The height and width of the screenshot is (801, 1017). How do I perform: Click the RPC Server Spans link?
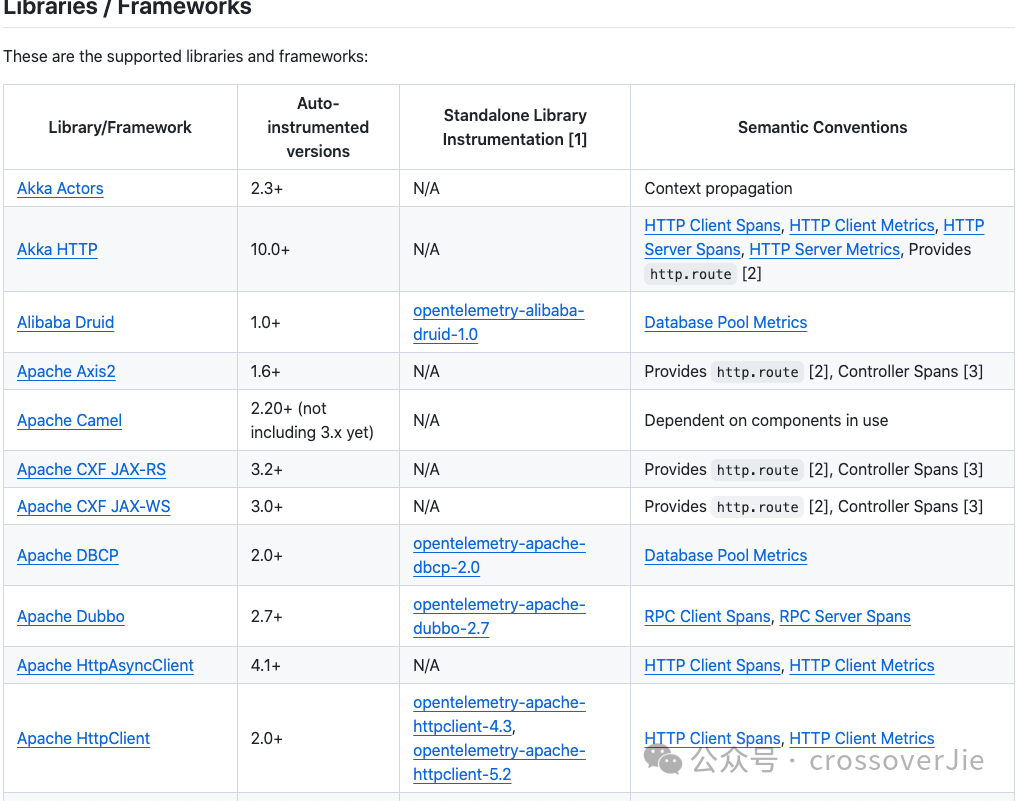[845, 616]
